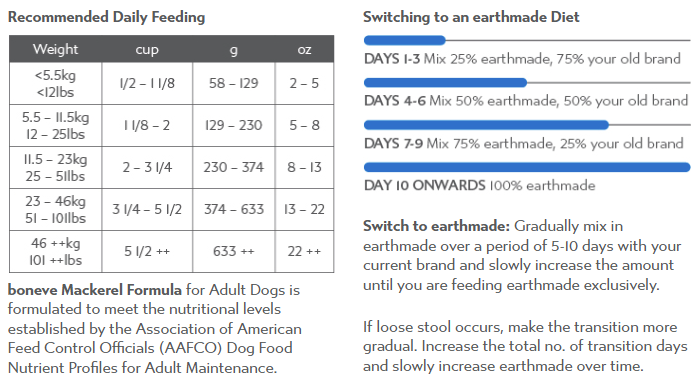
Task: Click the 46 ++kg weight cell
Action: click(x=56, y=251)
